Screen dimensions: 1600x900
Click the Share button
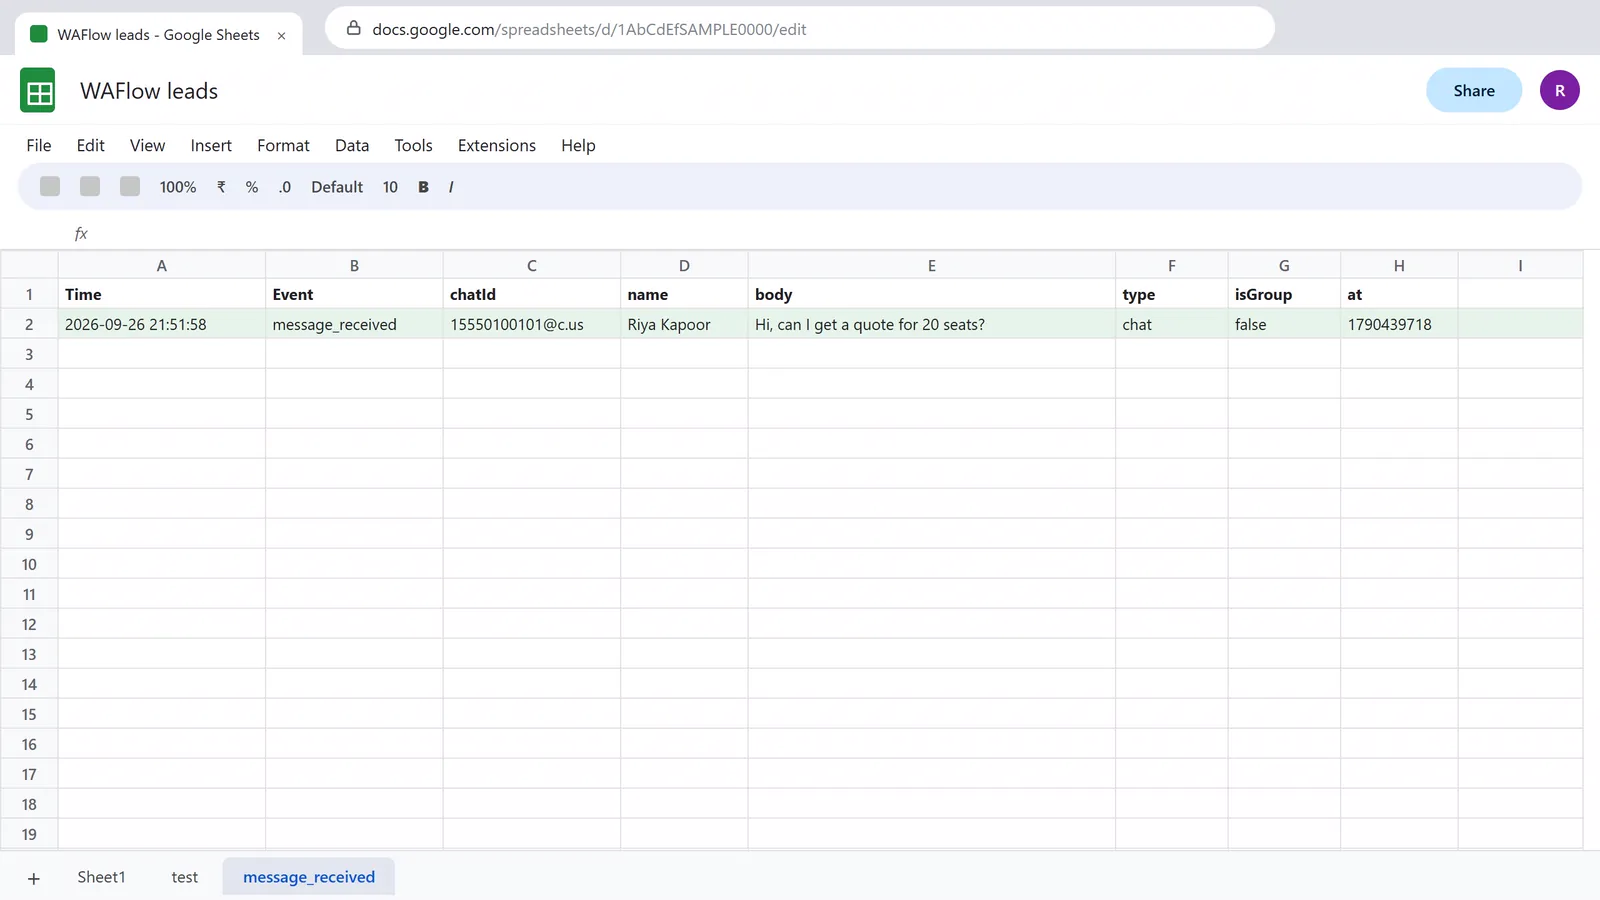point(1474,91)
